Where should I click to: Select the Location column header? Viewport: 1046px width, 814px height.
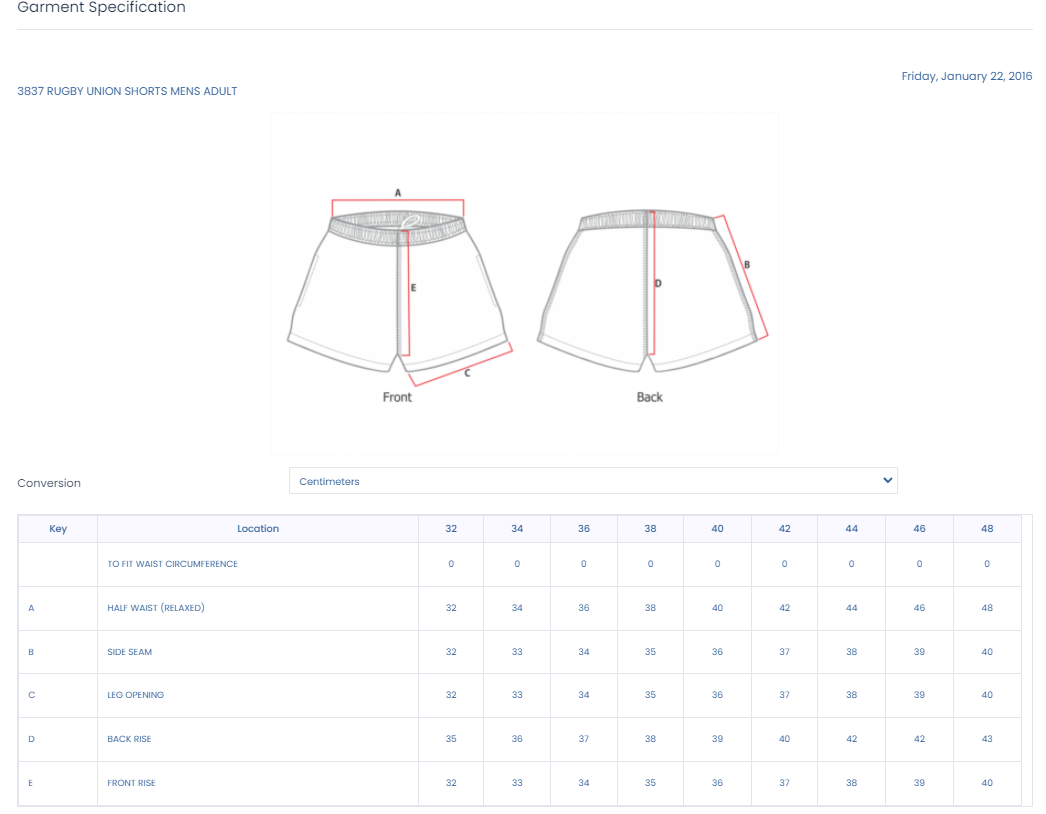click(x=258, y=528)
